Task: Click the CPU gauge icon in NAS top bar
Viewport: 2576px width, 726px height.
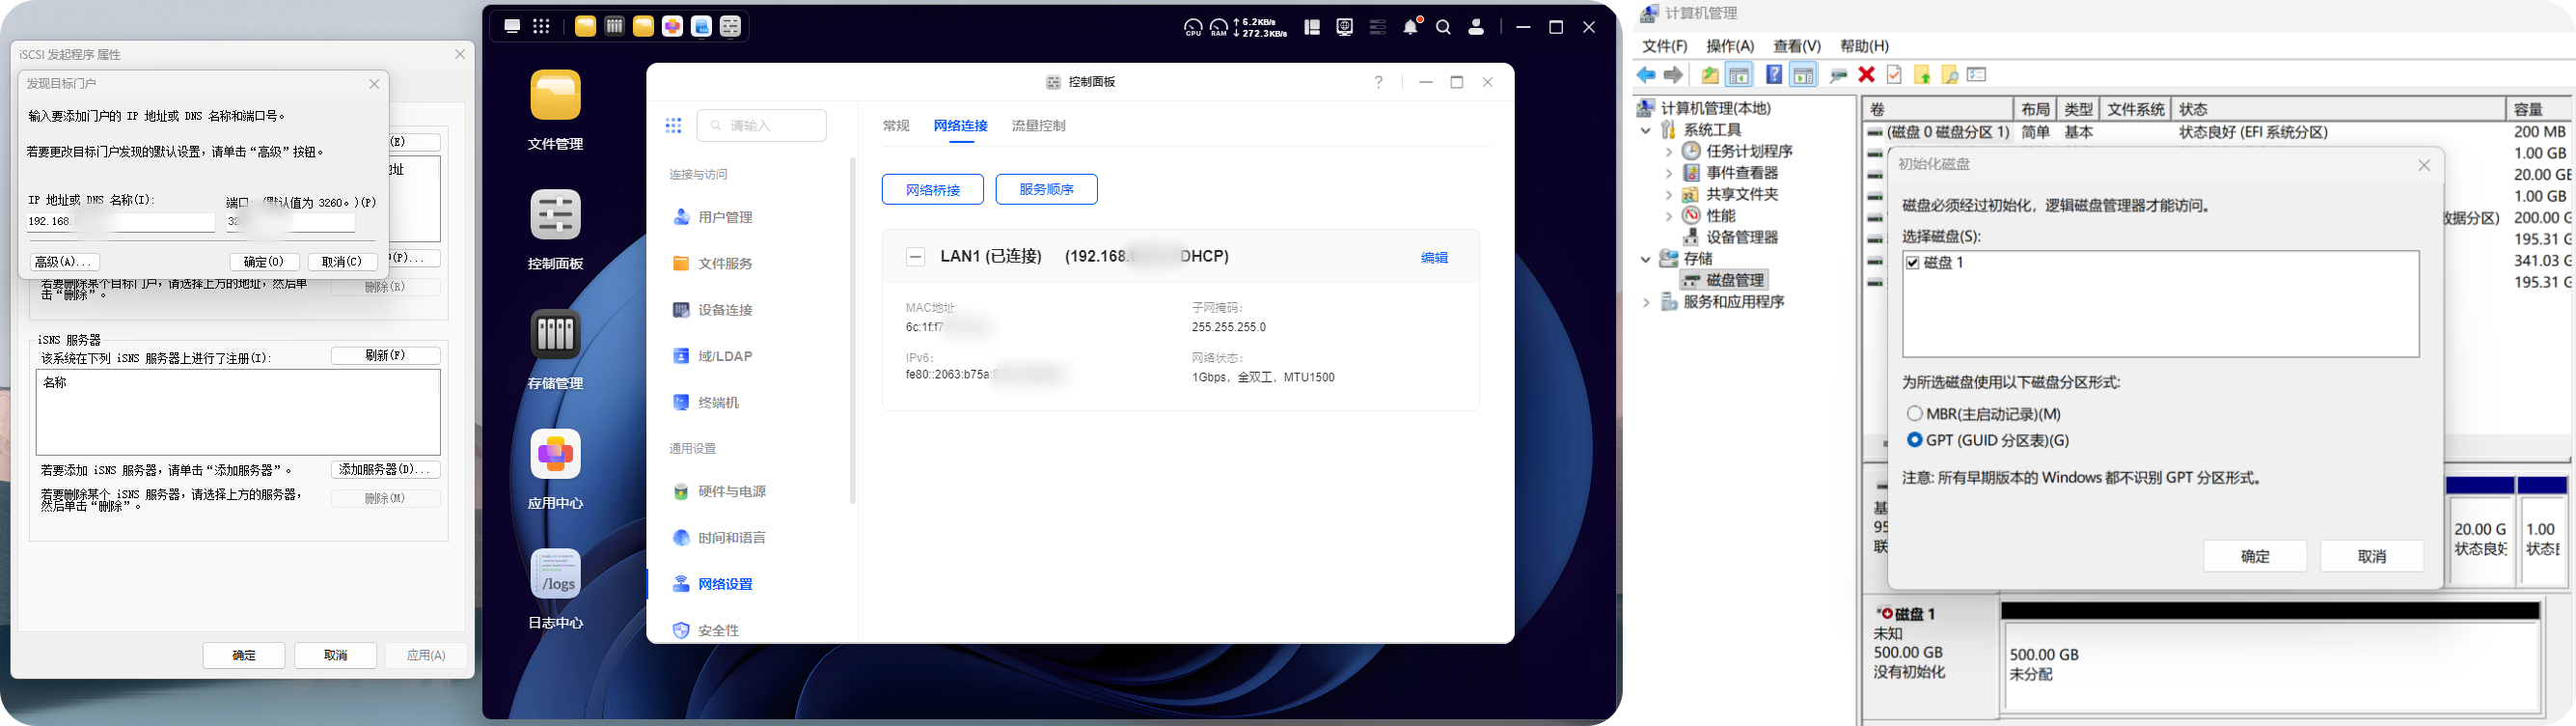Action: tap(1193, 27)
